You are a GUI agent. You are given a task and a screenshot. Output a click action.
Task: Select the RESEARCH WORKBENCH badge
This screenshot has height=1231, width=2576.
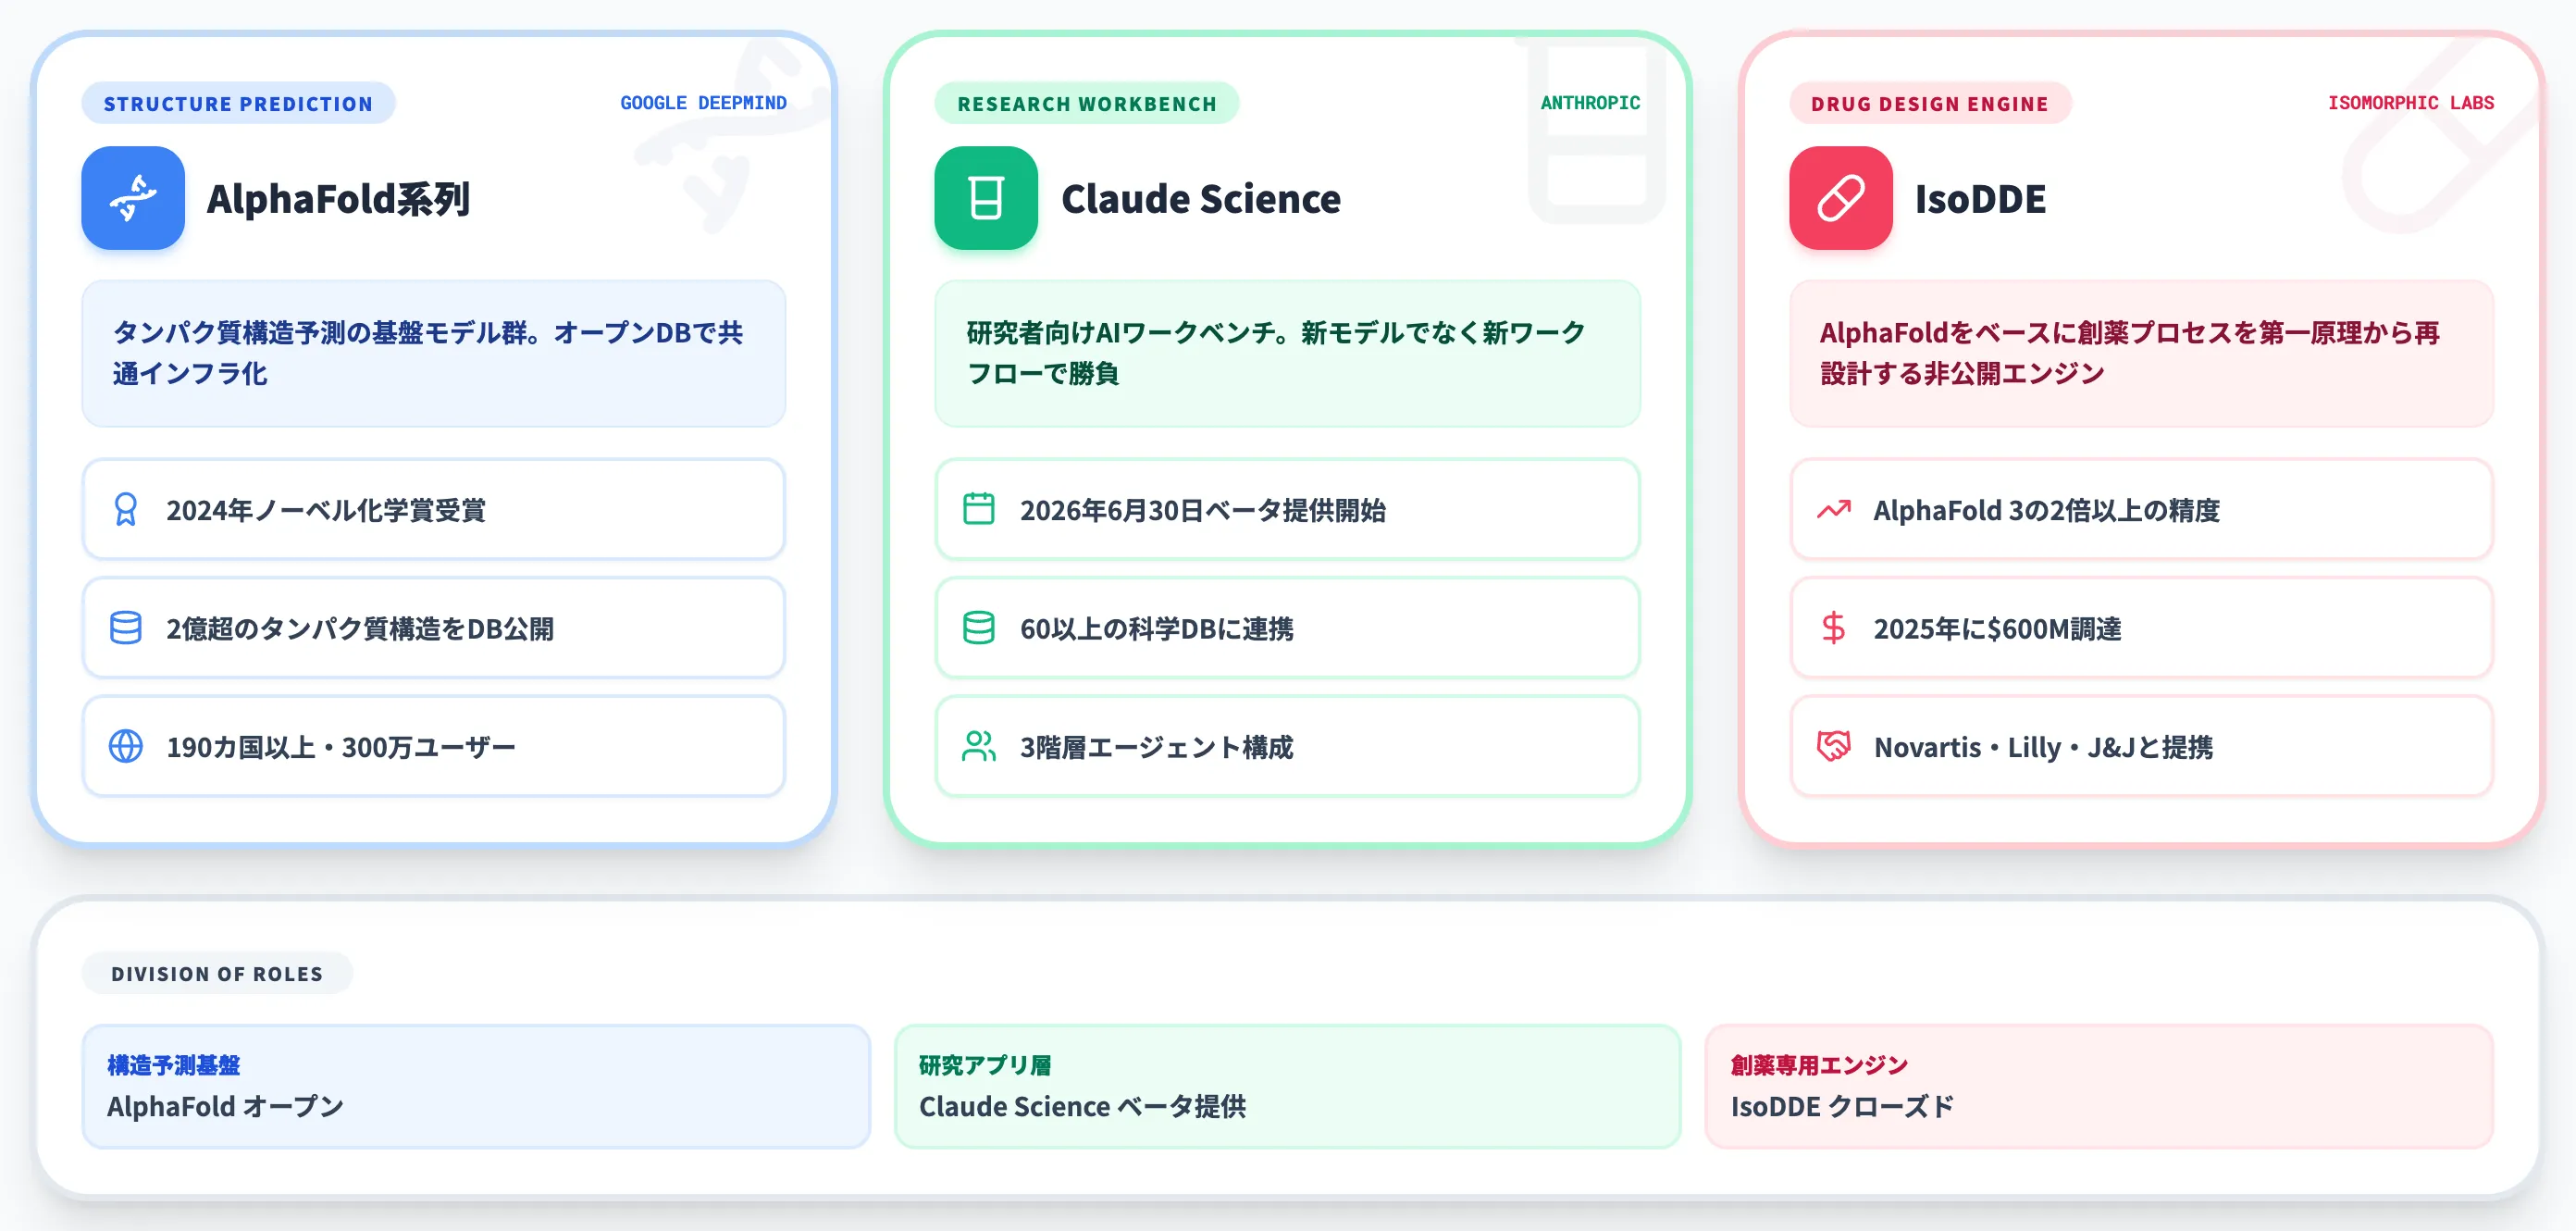tap(1087, 103)
